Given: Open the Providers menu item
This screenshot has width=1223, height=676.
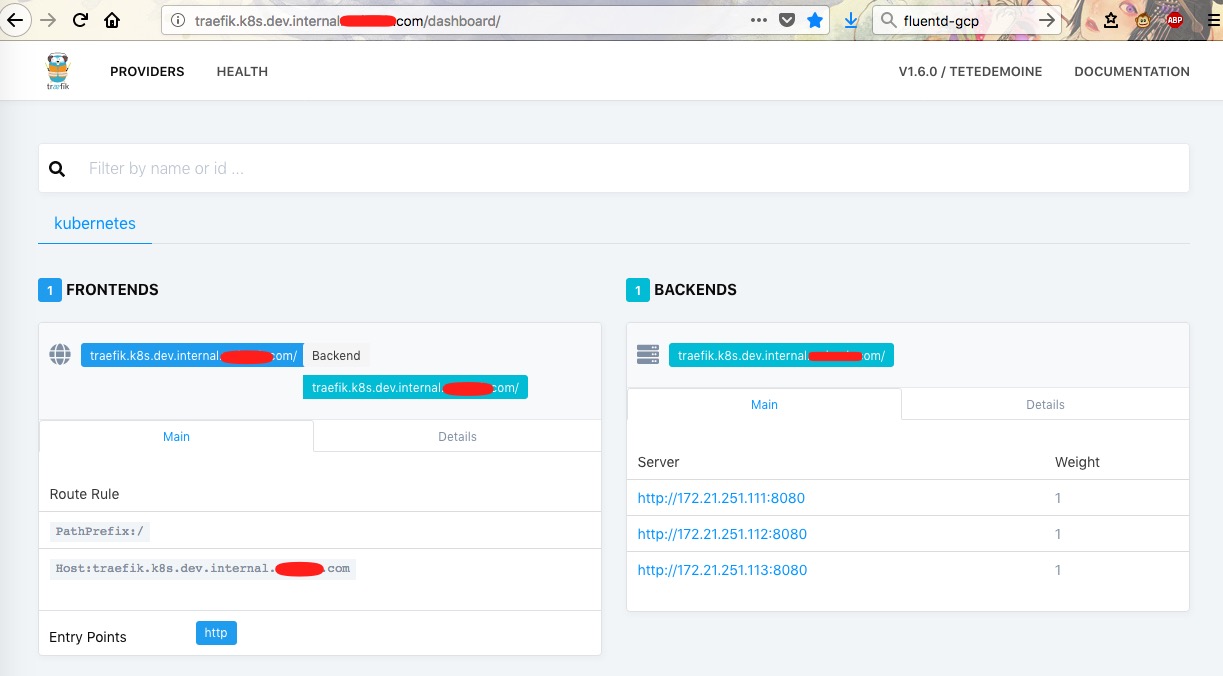Looking at the screenshot, I should point(147,72).
